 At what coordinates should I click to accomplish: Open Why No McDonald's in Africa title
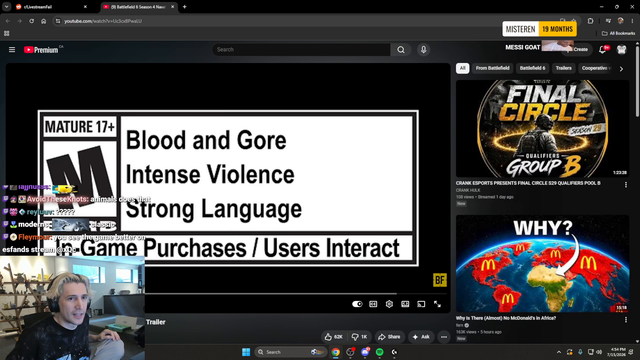pos(506,318)
